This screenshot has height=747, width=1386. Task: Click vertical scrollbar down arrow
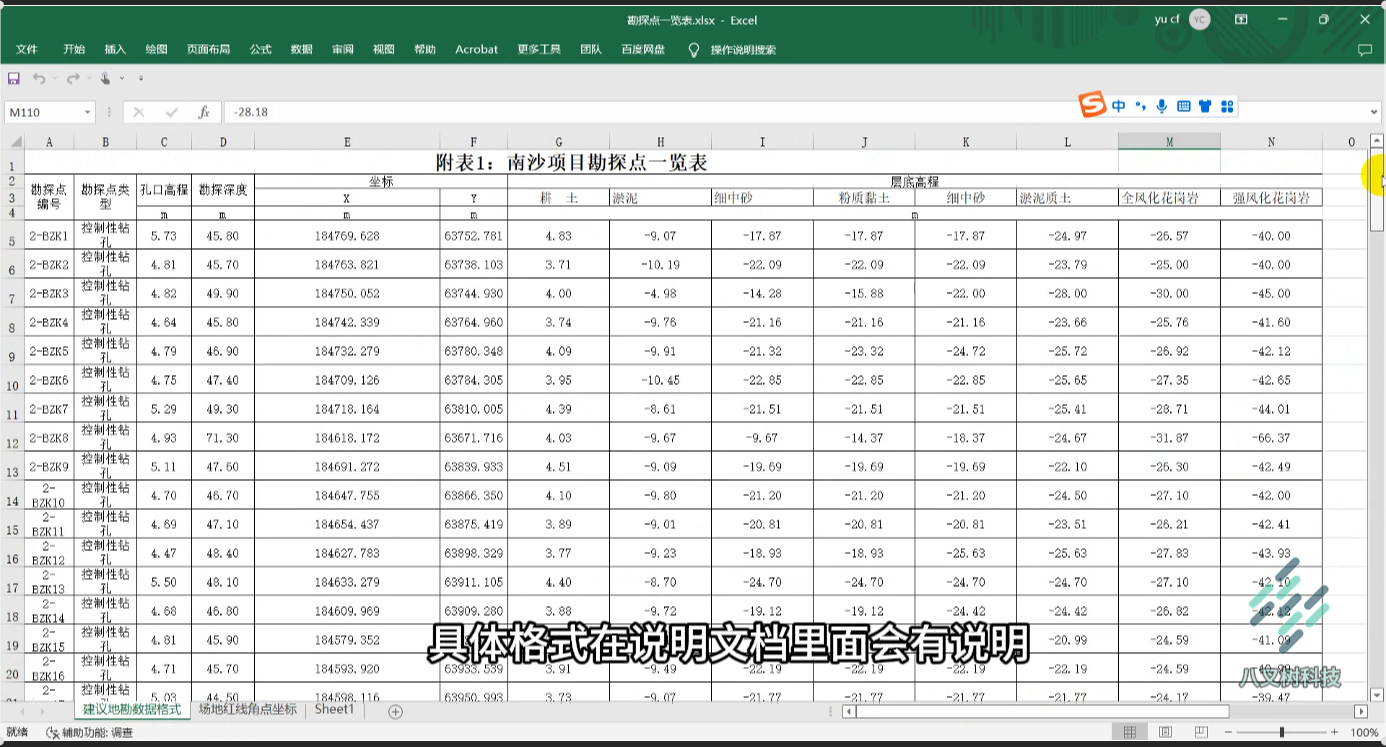tap(1377, 695)
